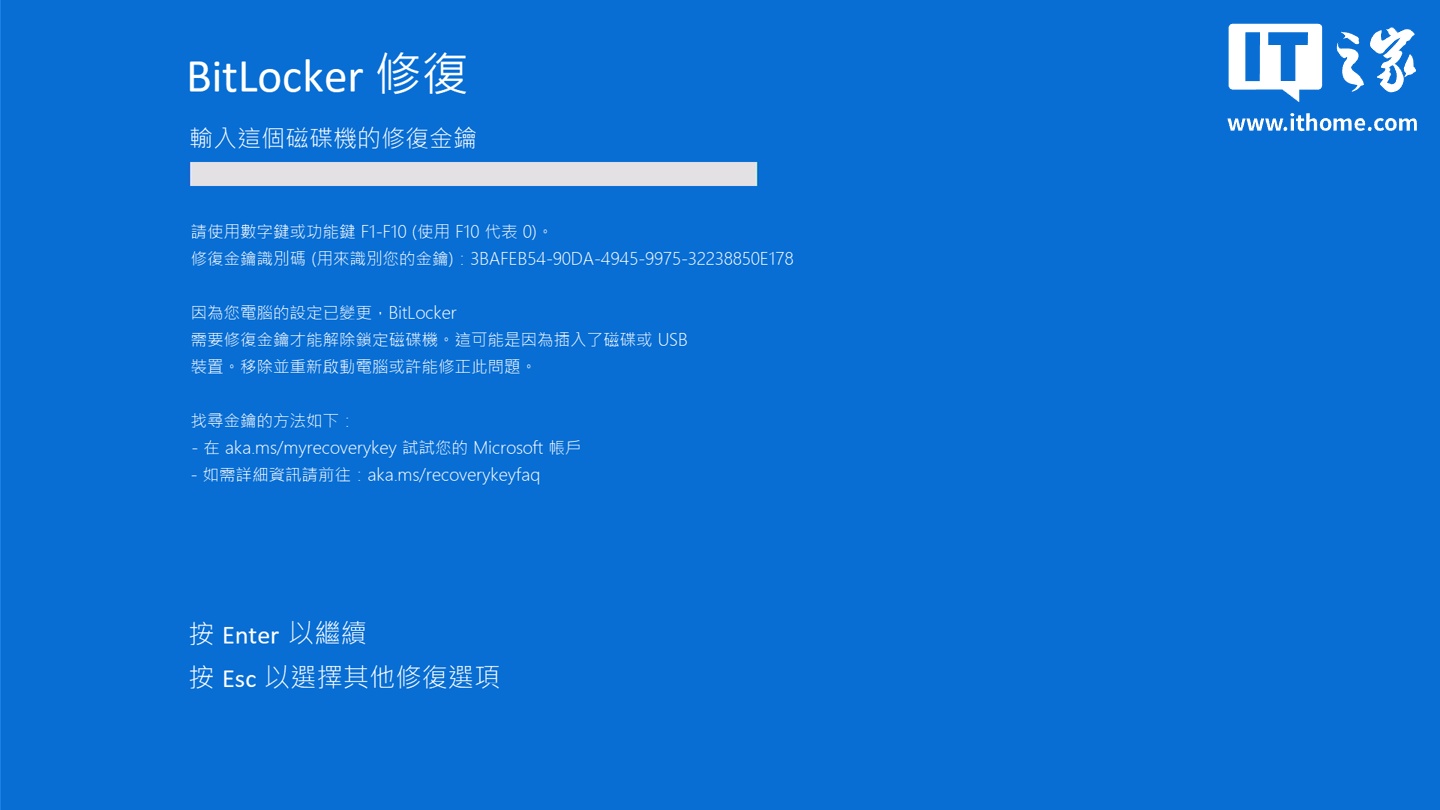Click the BitLocker 修復 title heading

328,75
